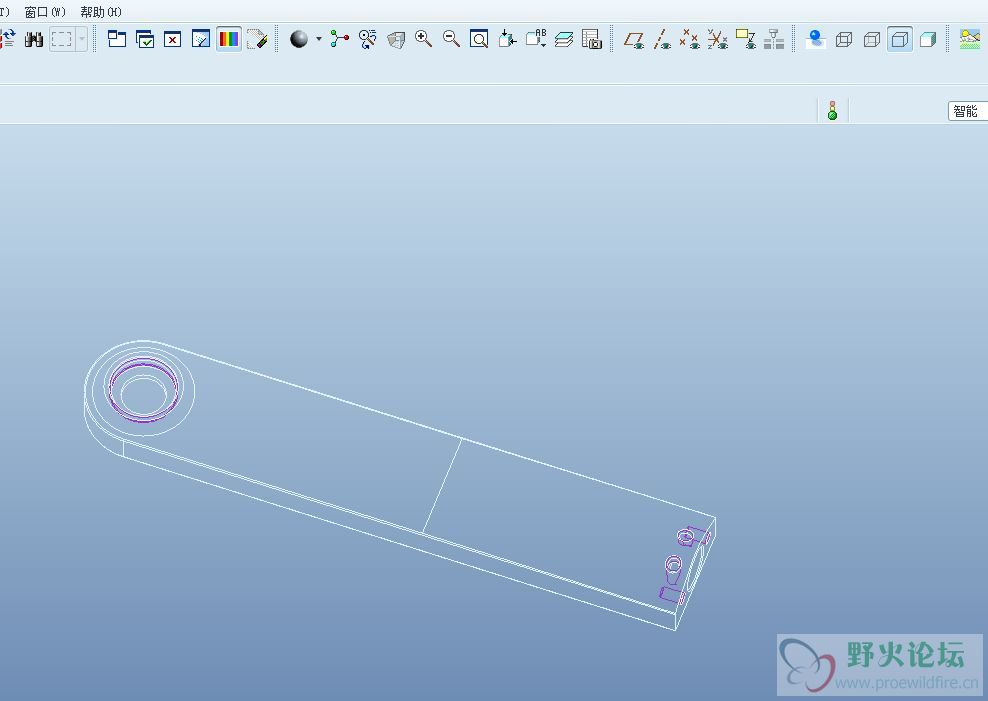This screenshot has width=988, height=701.
Task: Toggle datum points display
Action: click(x=689, y=40)
